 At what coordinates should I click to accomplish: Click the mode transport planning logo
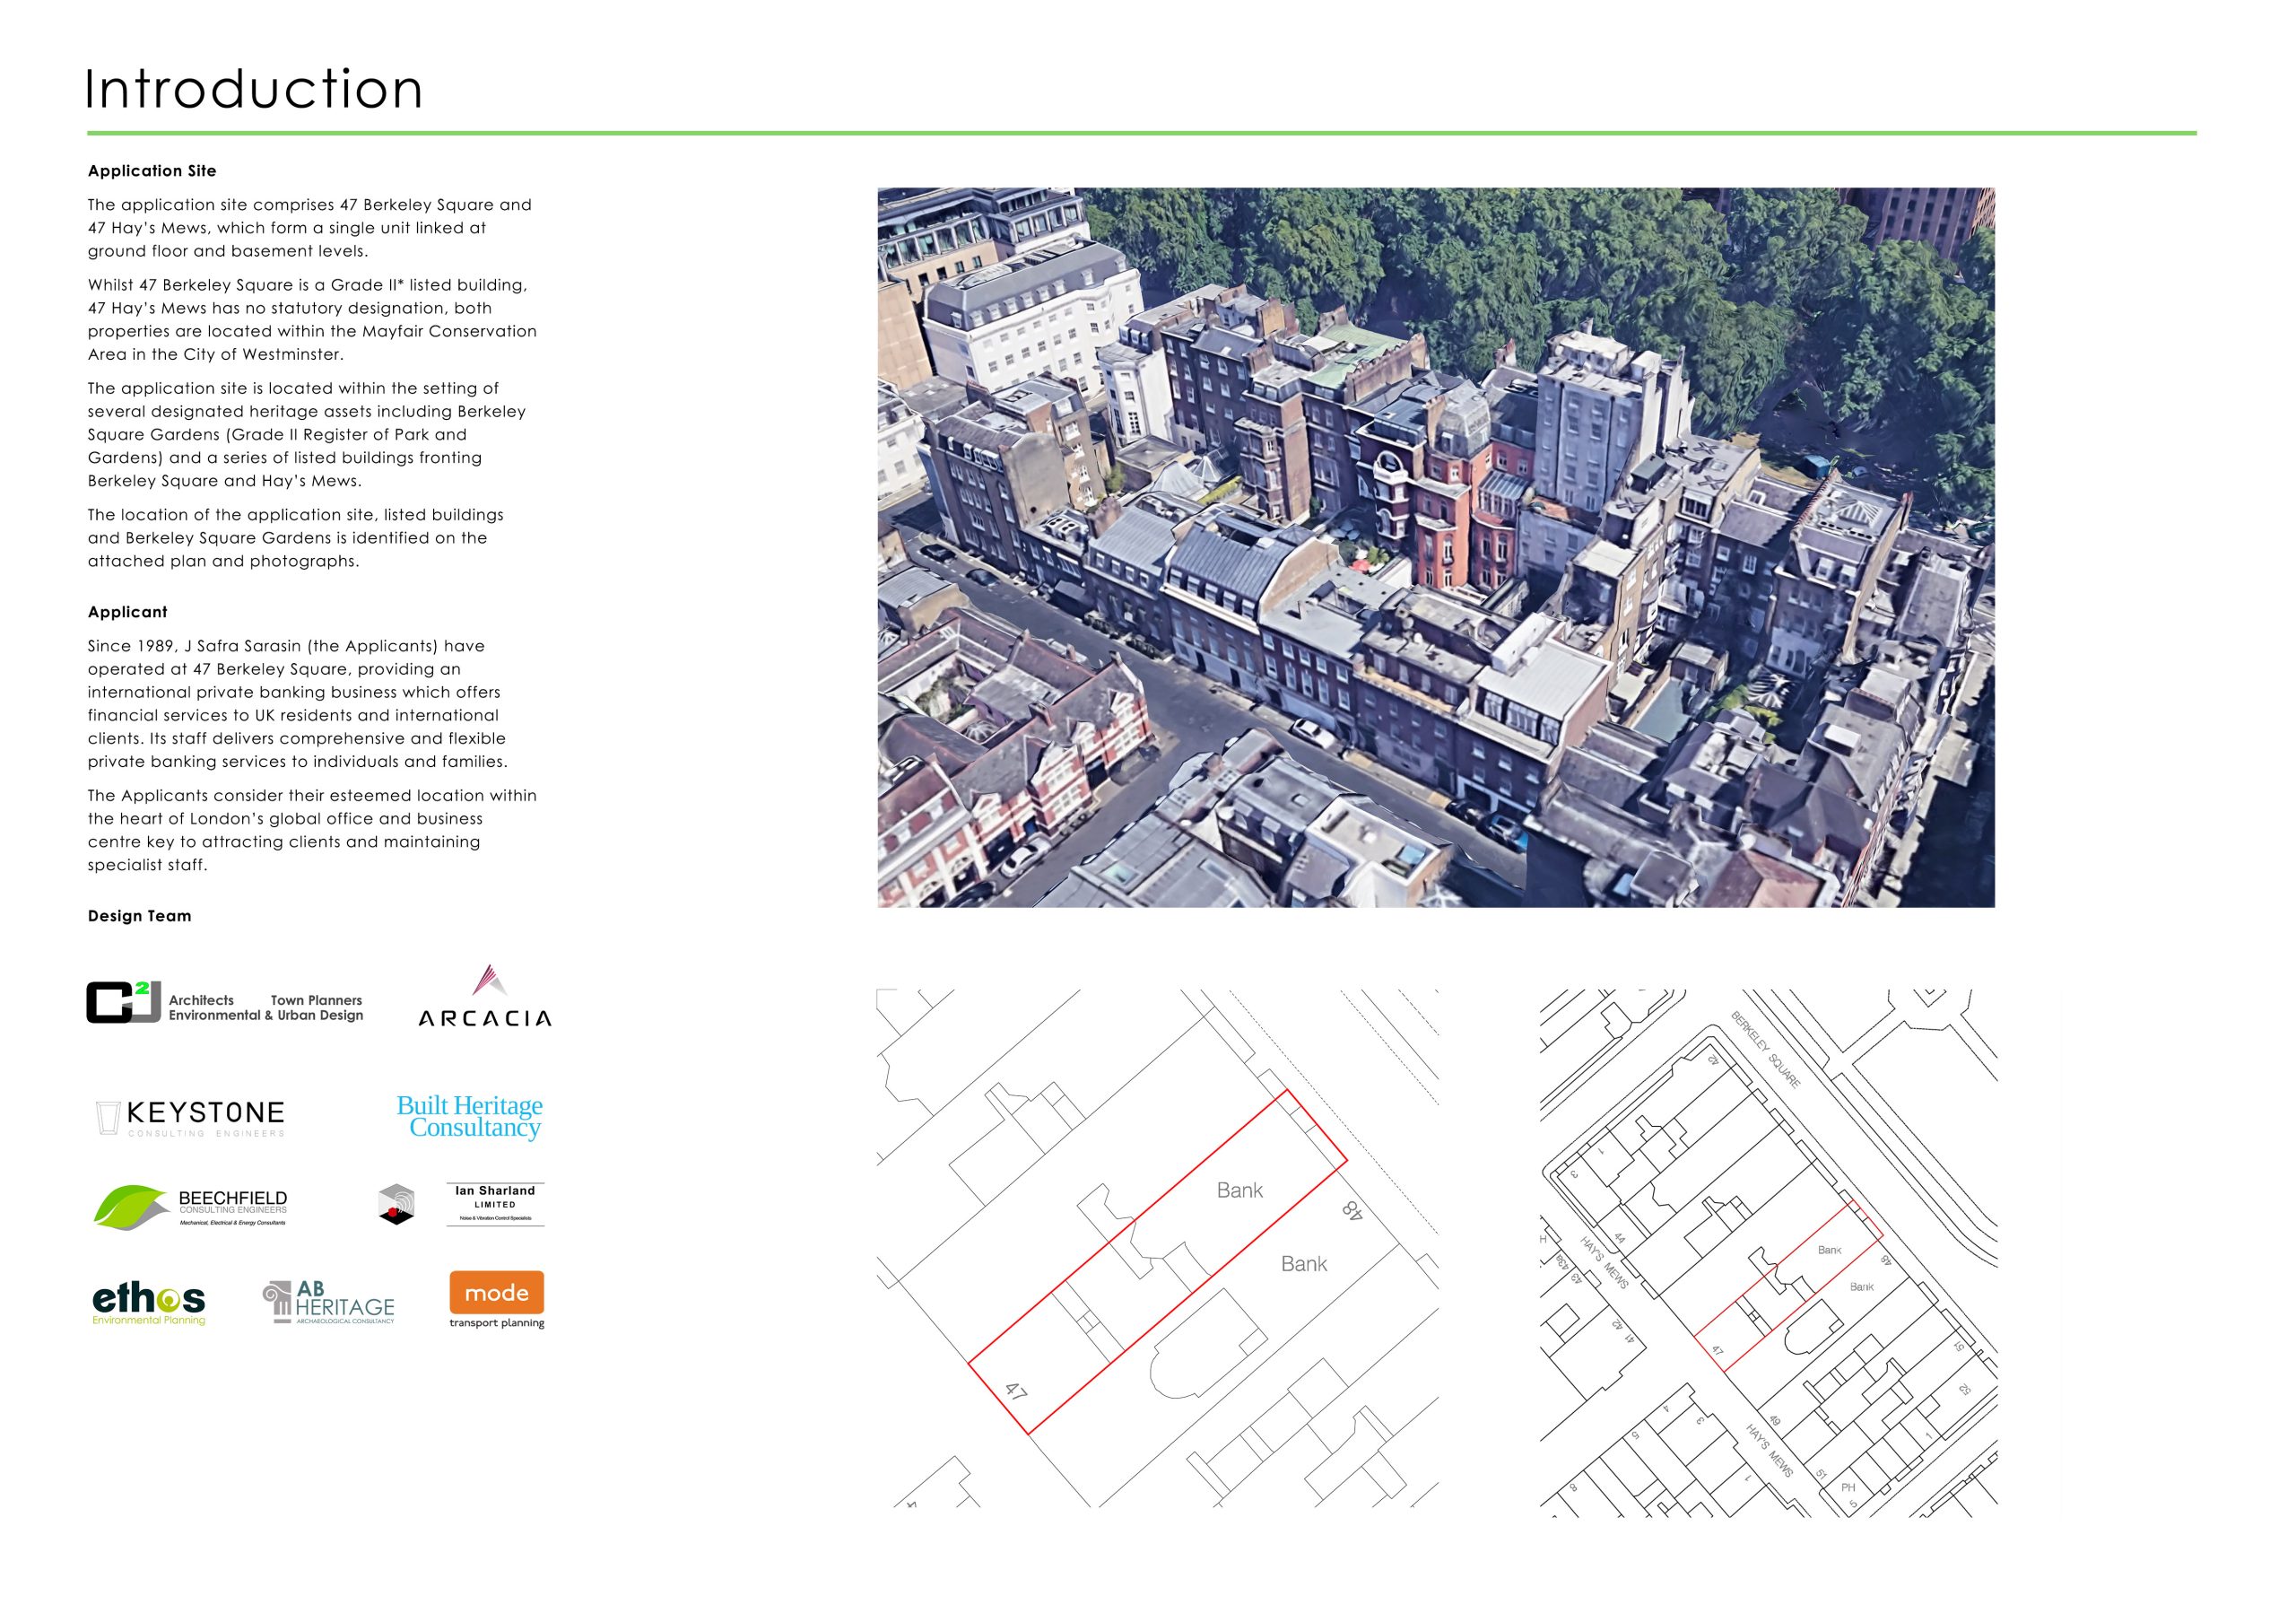497,1300
